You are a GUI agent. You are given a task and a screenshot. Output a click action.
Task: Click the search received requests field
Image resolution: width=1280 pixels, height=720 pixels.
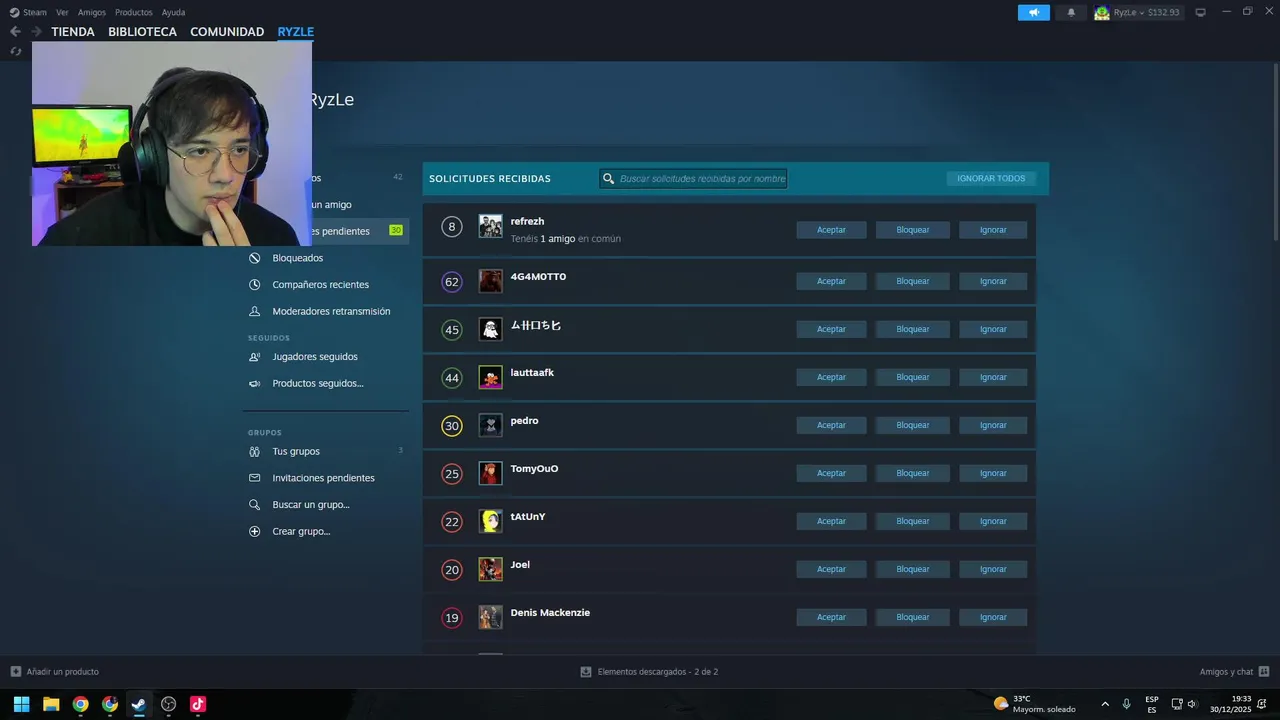coord(693,179)
